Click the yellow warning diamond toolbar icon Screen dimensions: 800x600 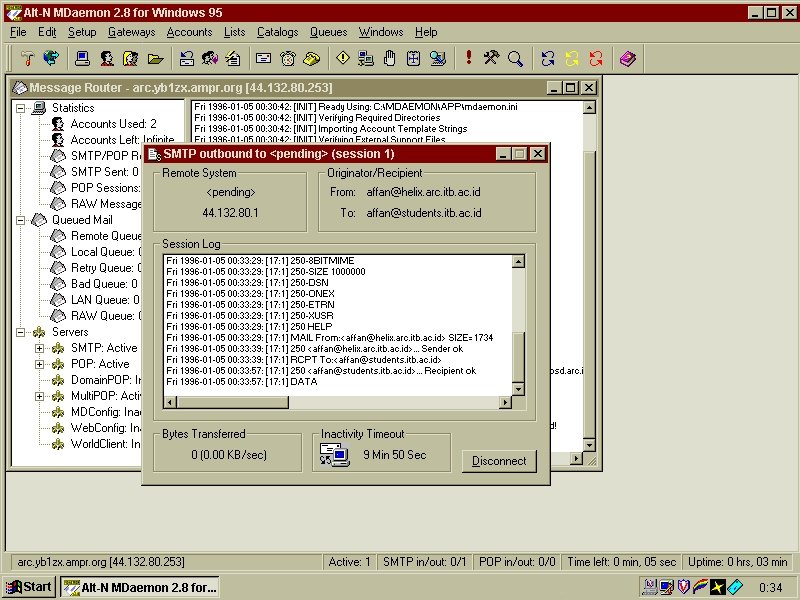pyautogui.click(x=342, y=58)
